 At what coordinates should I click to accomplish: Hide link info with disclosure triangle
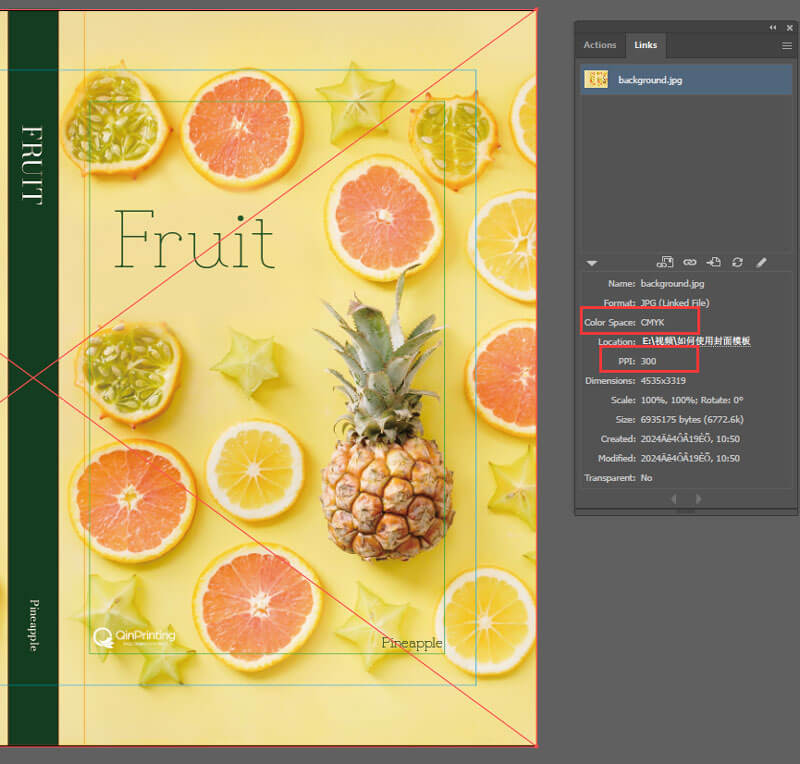pyautogui.click(x=592, y=263)
